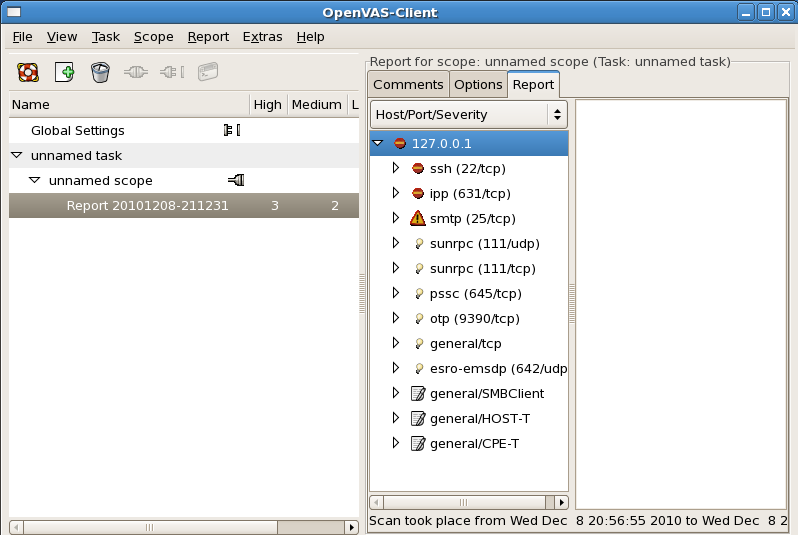
Task: Open the Scope menu
Action: pyautogui.click(x=154, y=37)
